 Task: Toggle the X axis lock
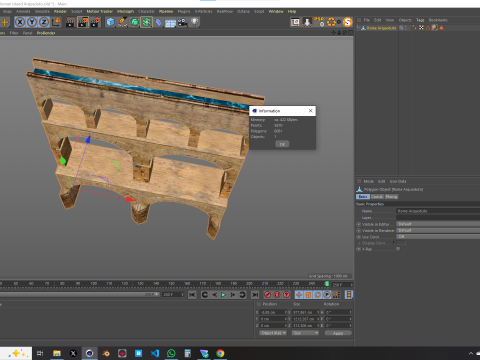point(20,22)
